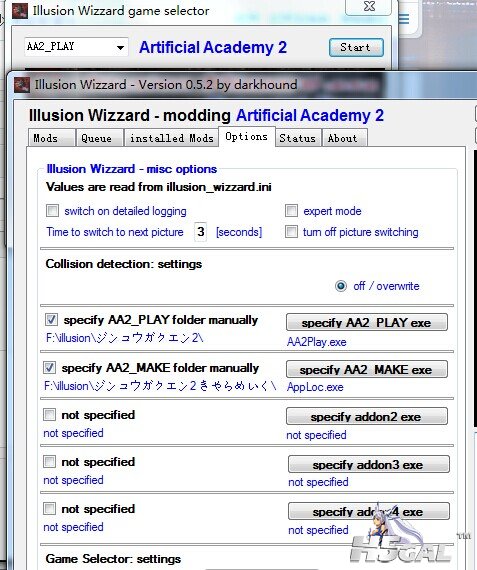Select the off / overwrite radio button
This screenshot has height=570, width=477.
(341, 286)
